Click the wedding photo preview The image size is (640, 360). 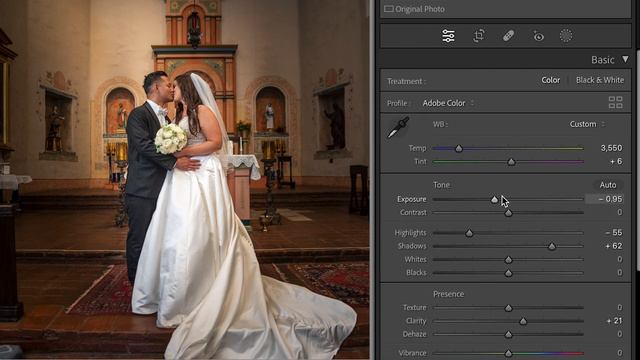pos(184,180)
